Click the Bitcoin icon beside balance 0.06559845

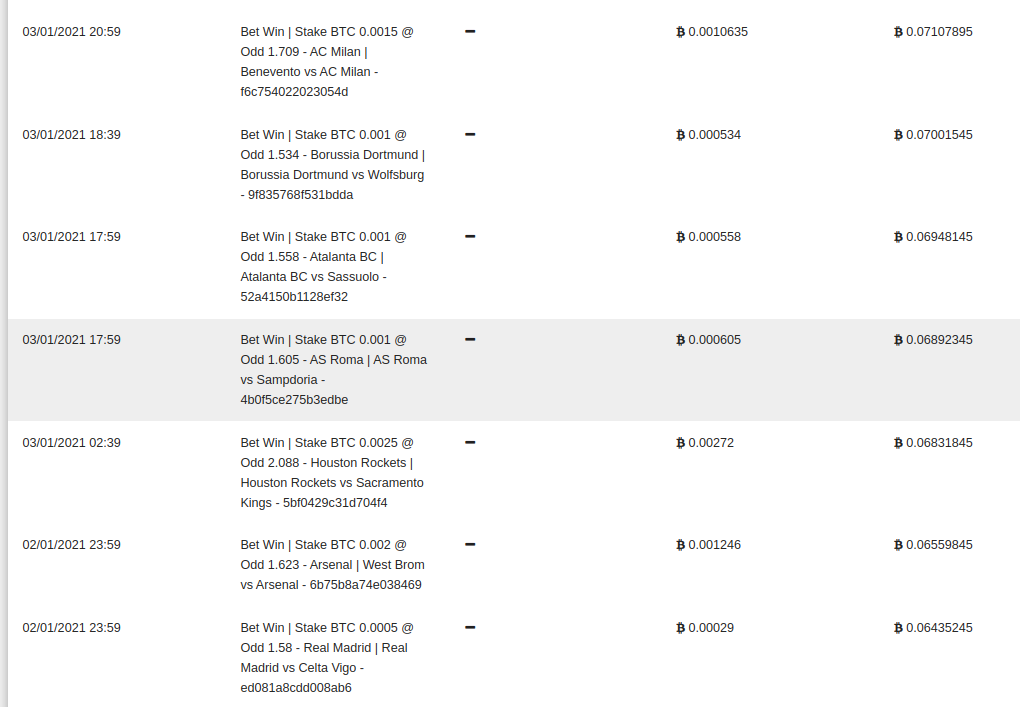pos(898,545)
